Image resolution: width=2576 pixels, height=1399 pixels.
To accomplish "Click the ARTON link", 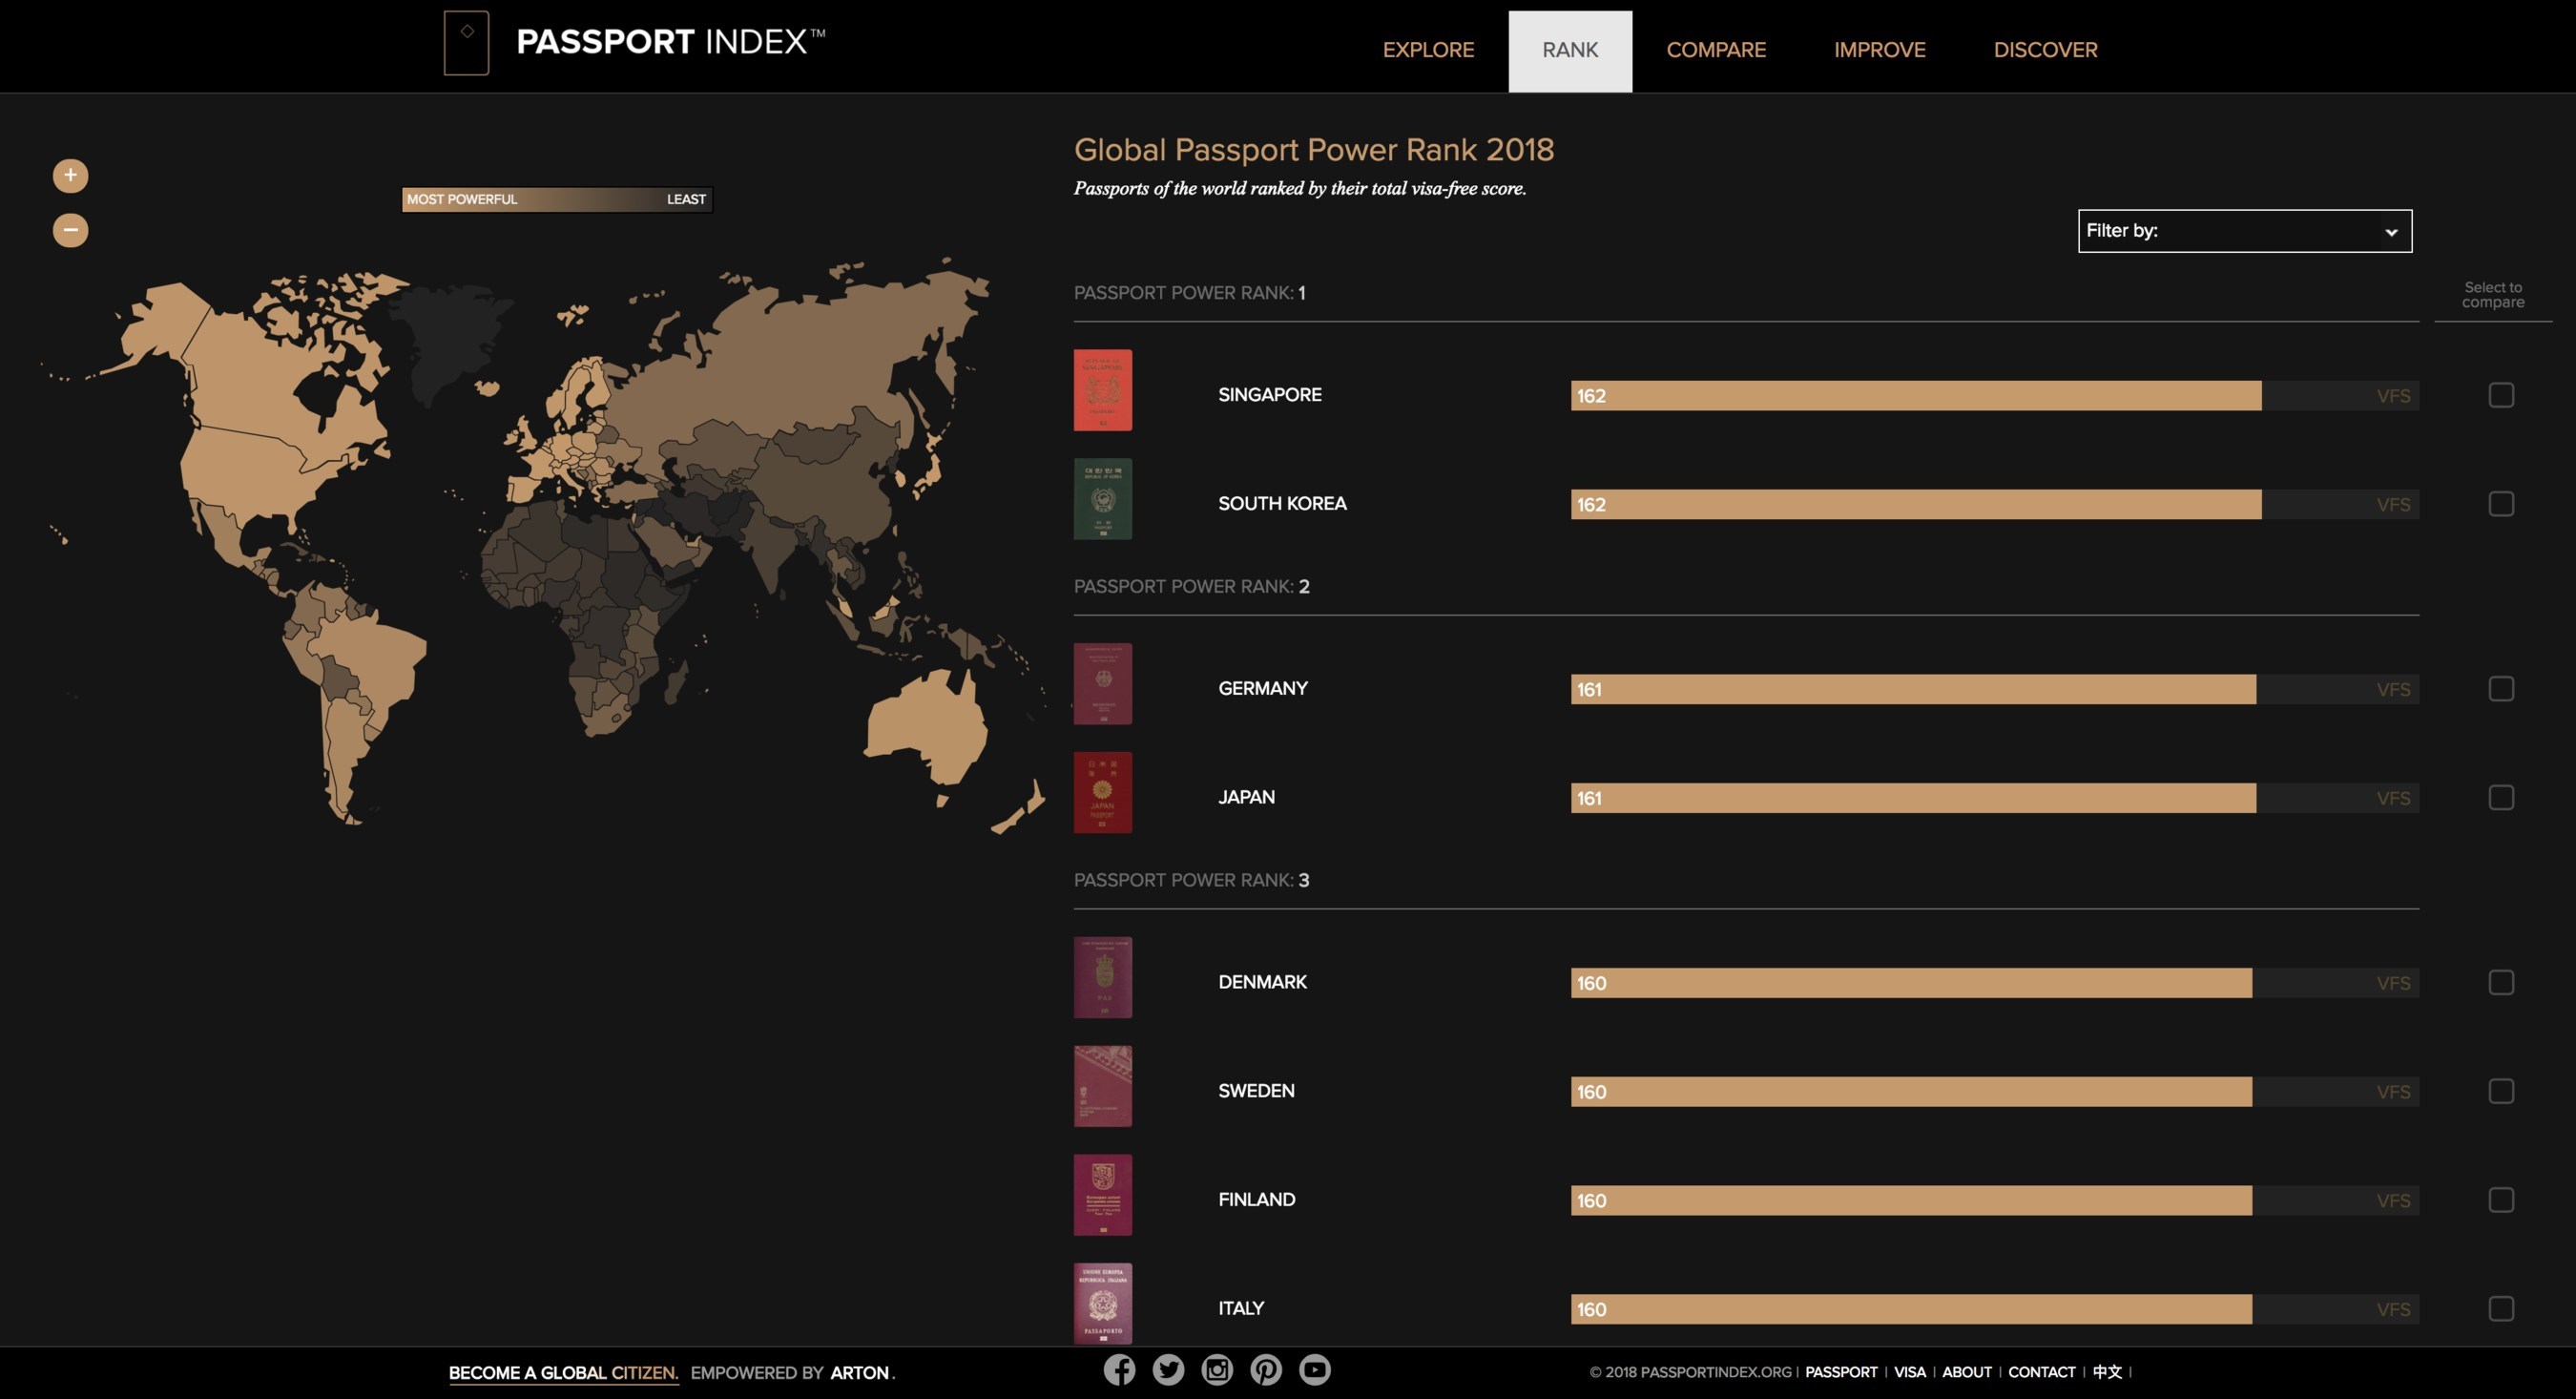I will point(860,1373).
